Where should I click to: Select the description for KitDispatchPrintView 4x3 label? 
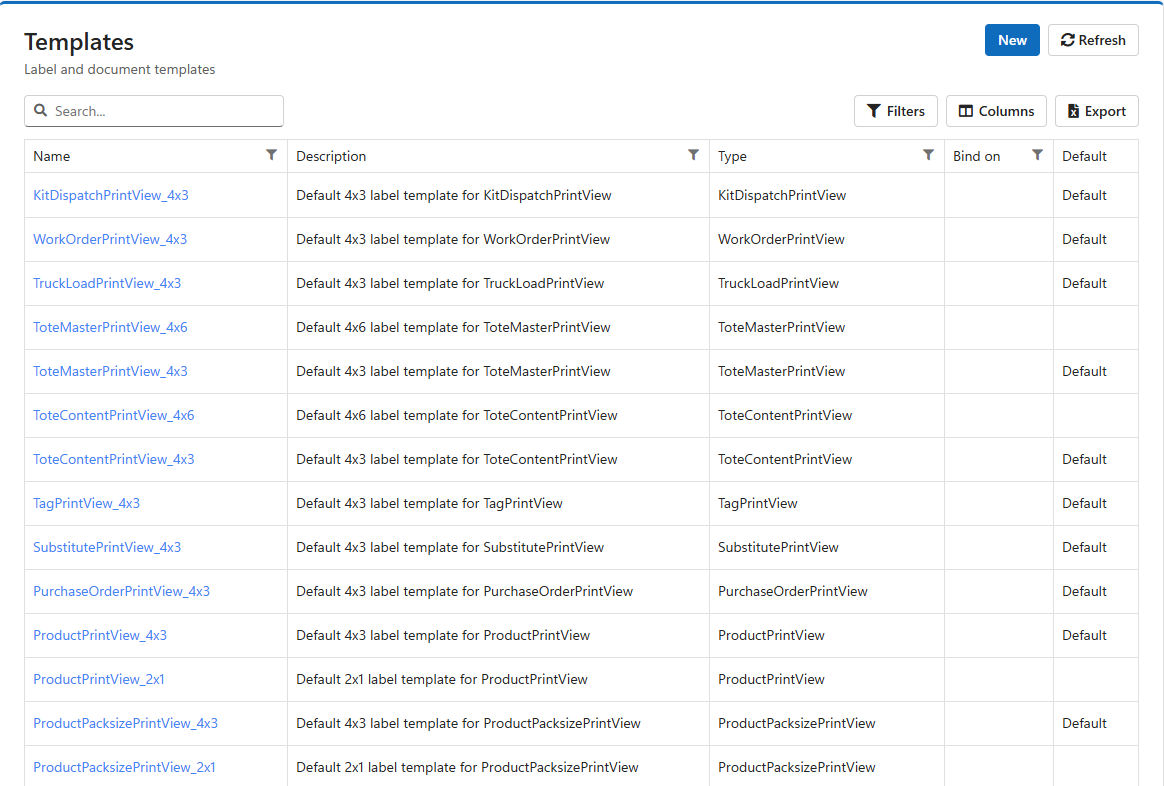tap(454, 195)
